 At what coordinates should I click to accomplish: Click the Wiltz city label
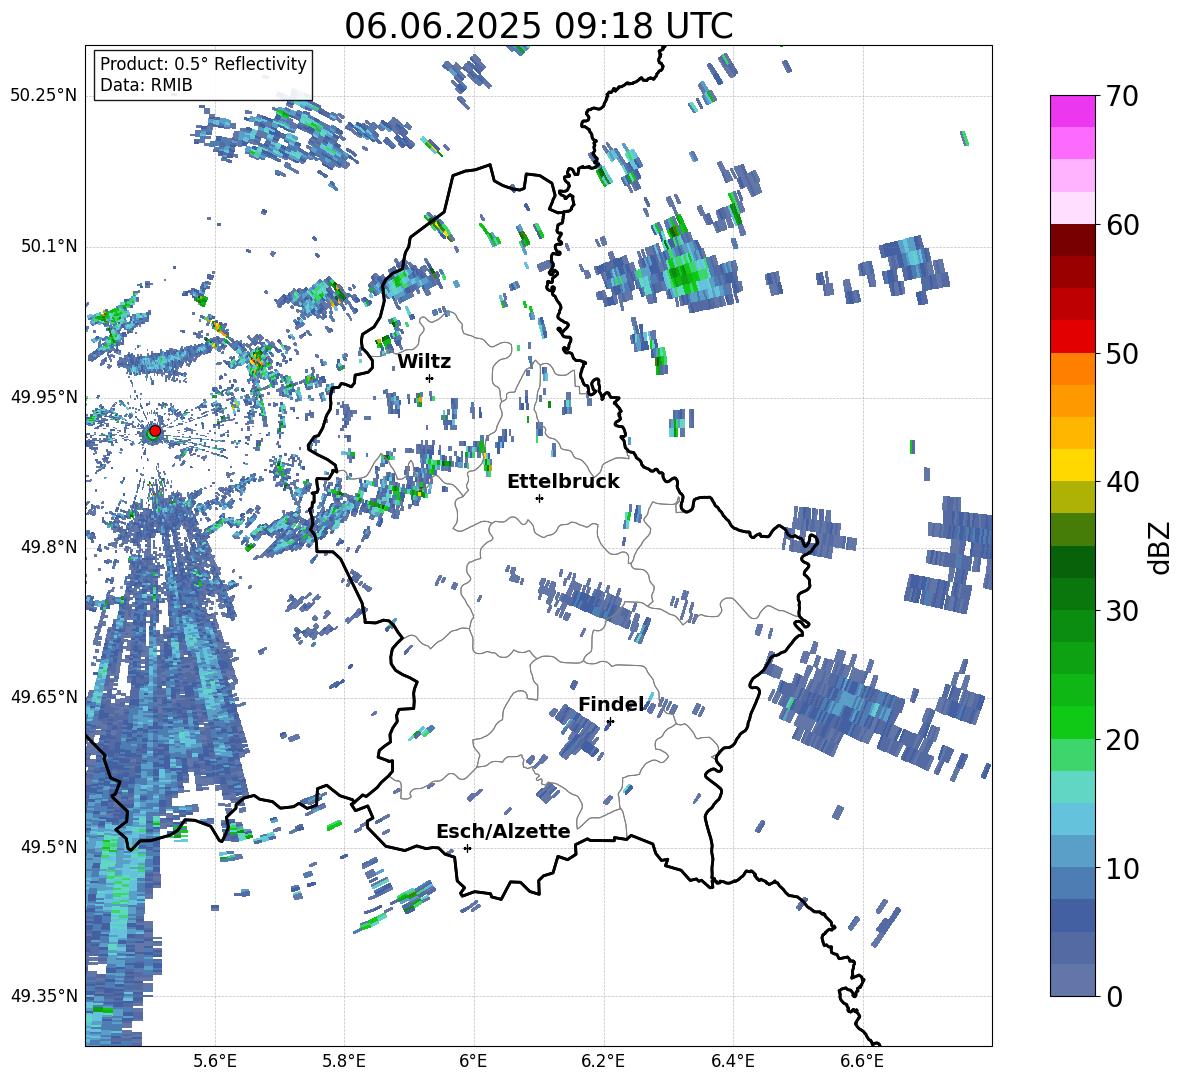click(424, 362)
